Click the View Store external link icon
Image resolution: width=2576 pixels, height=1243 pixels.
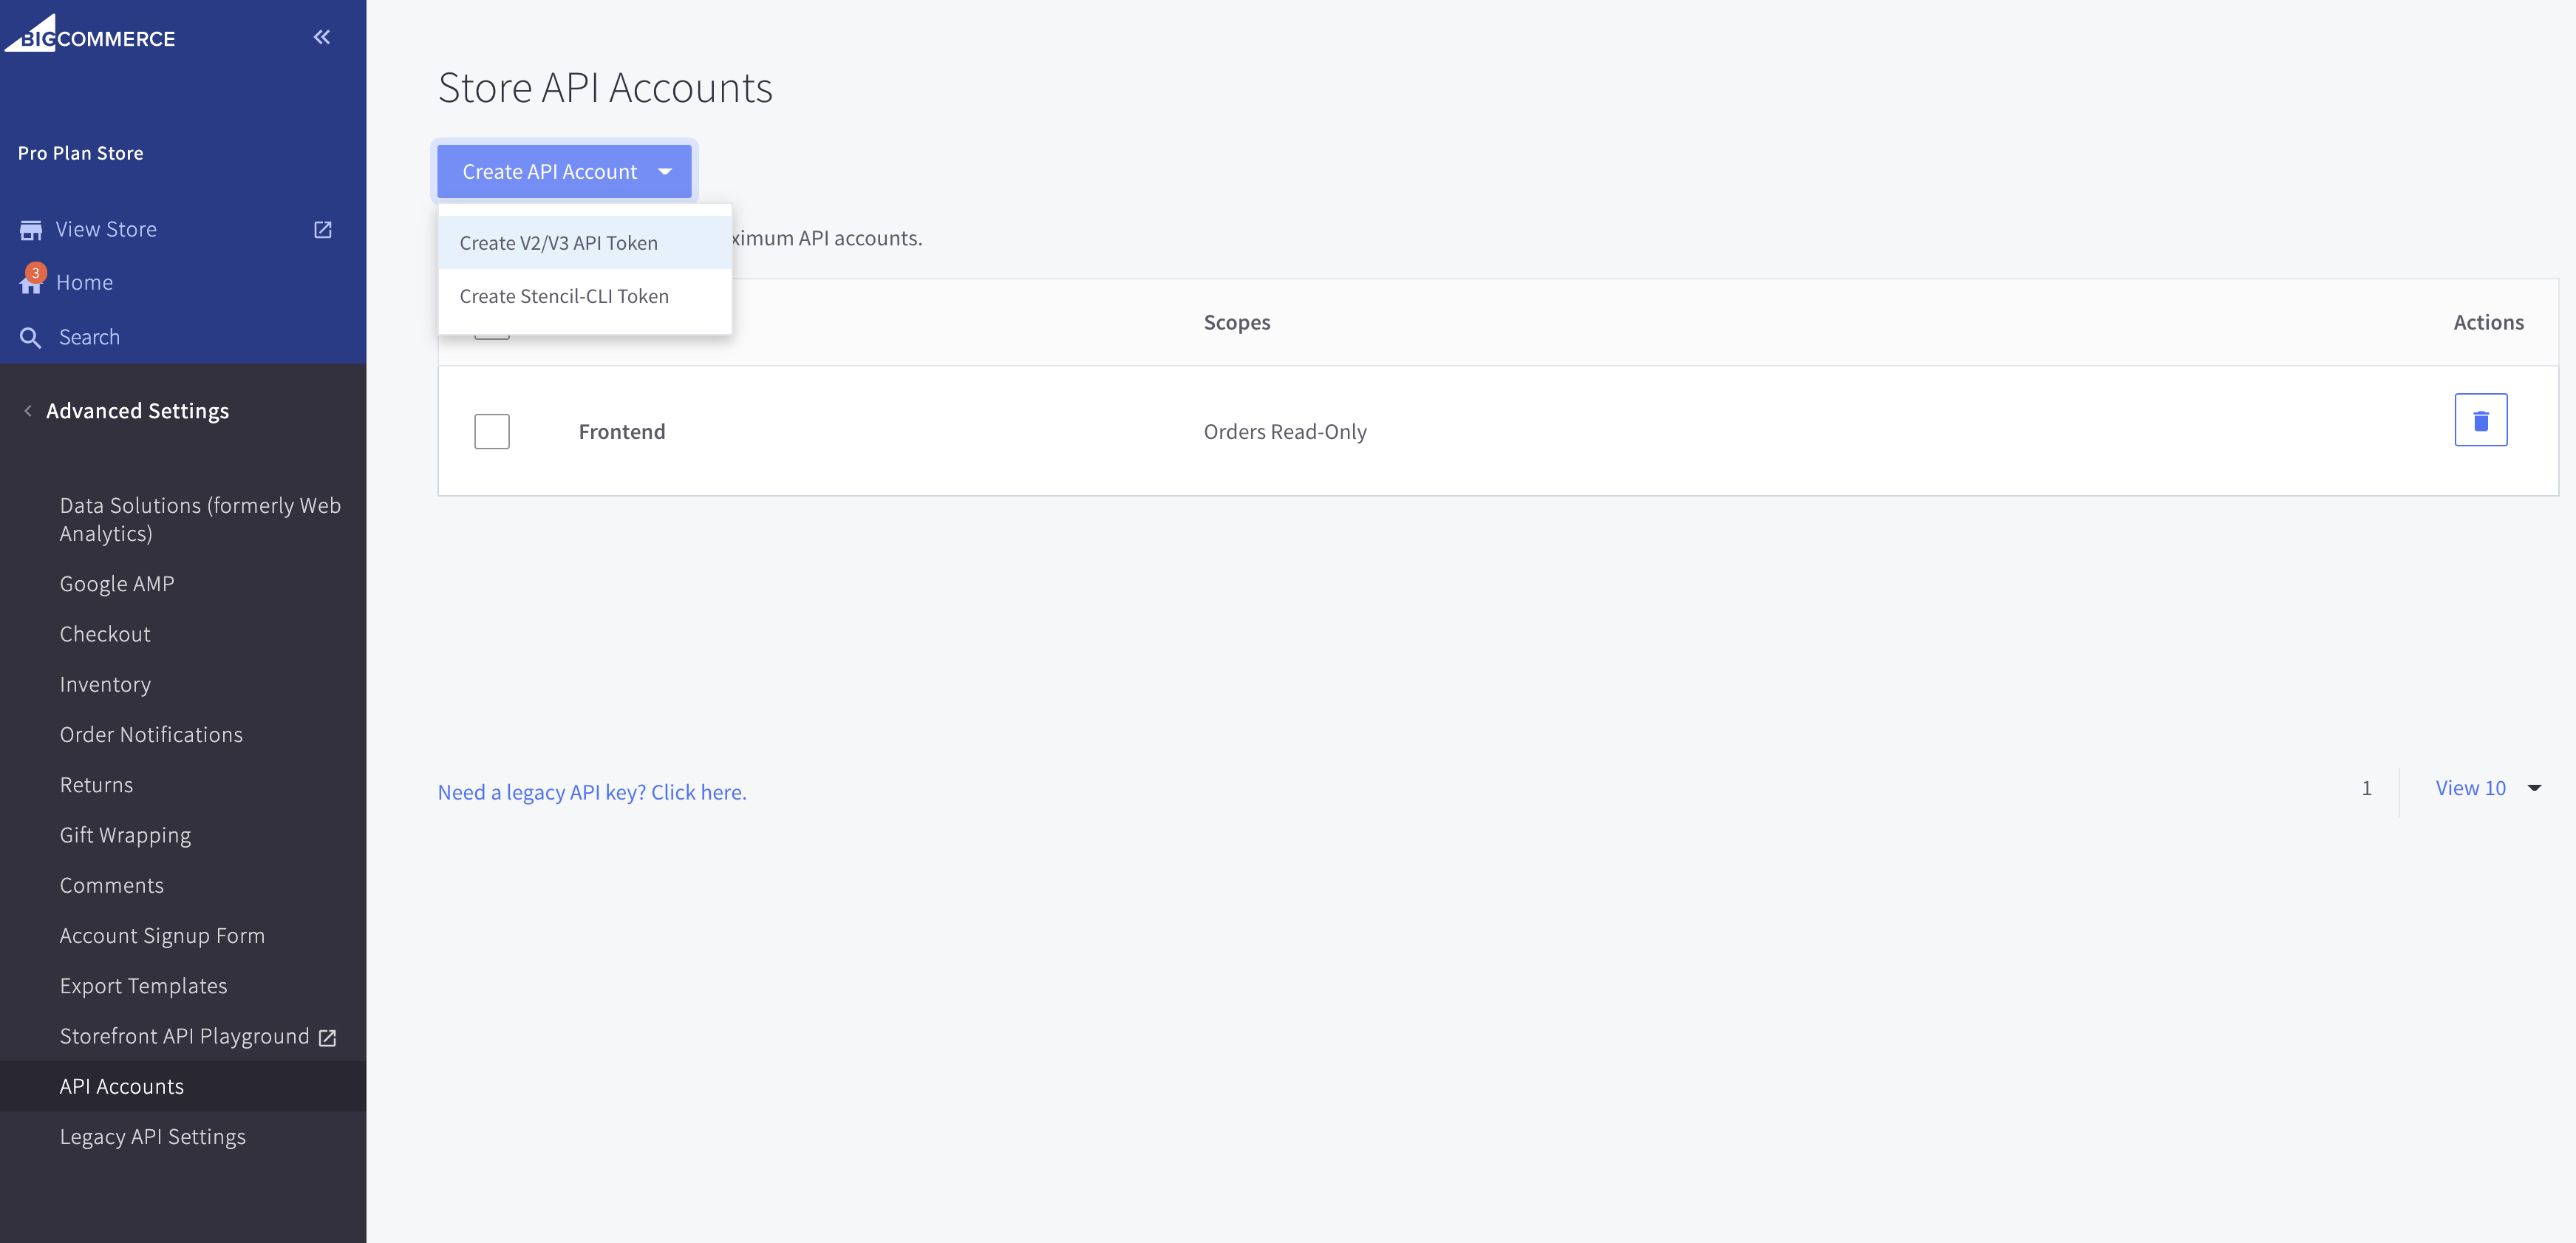(322, 229)
